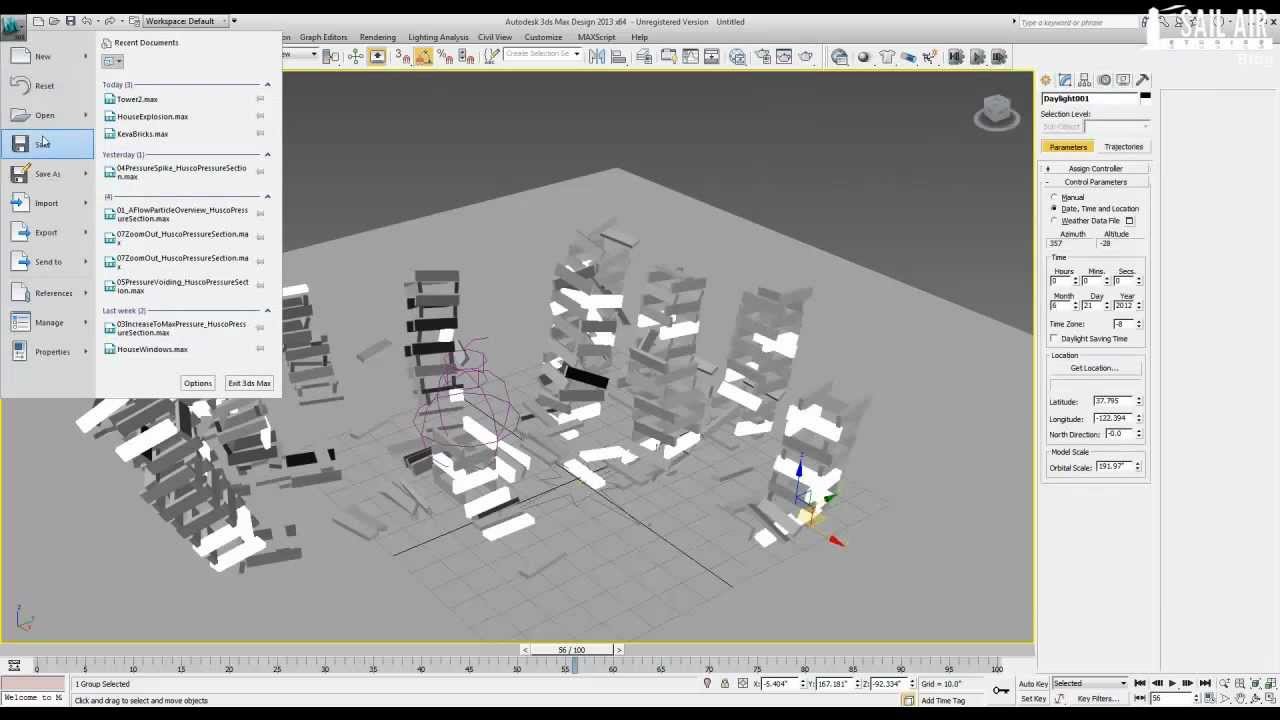This screenshot has width=1280, height=720.
Task: Click the Align tool icon
Action: (x=619, y=57)
